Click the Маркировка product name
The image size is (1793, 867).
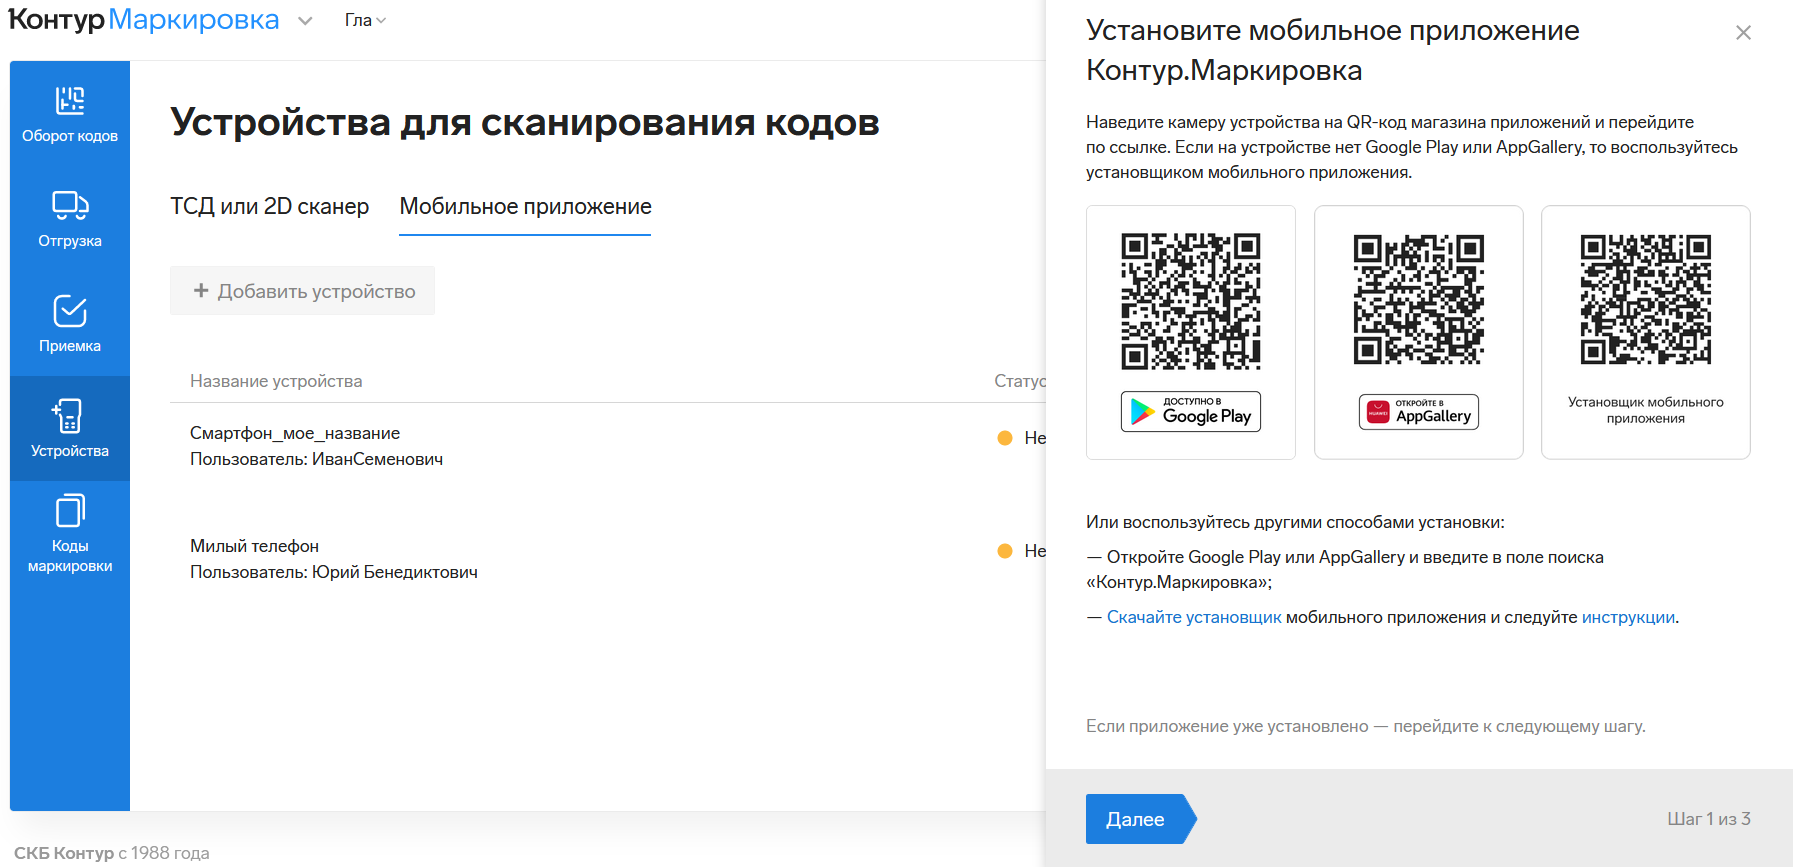[194, 20]
